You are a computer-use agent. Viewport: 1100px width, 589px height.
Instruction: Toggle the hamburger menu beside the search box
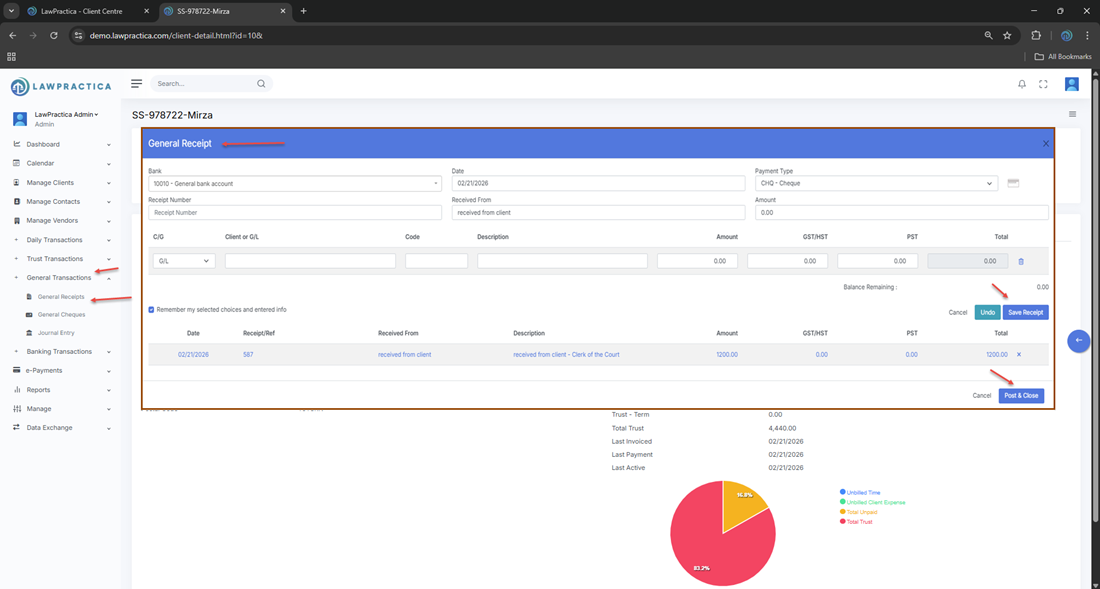[137, 84]
